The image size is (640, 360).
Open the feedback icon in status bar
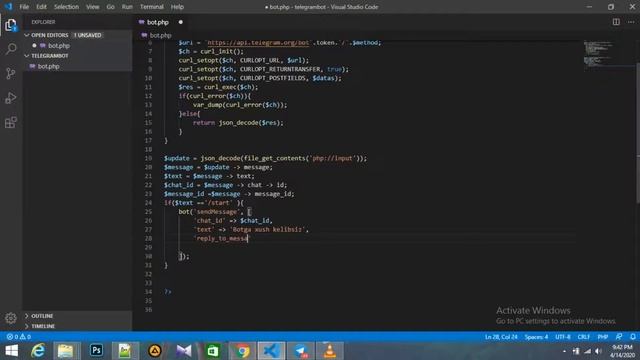click(619, 337)
